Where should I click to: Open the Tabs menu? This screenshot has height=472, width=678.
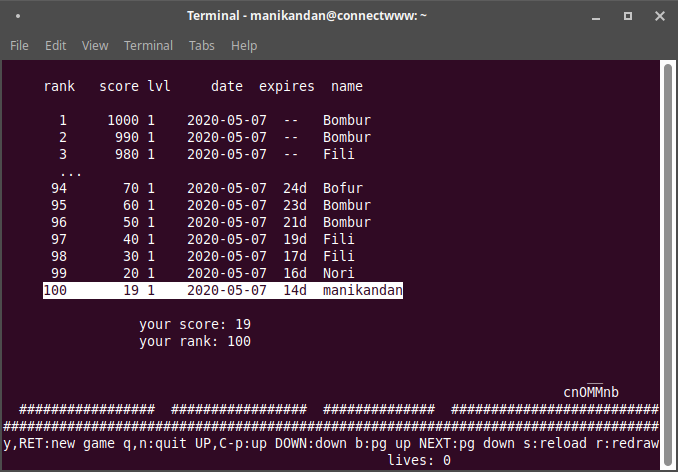coord(201,45)
